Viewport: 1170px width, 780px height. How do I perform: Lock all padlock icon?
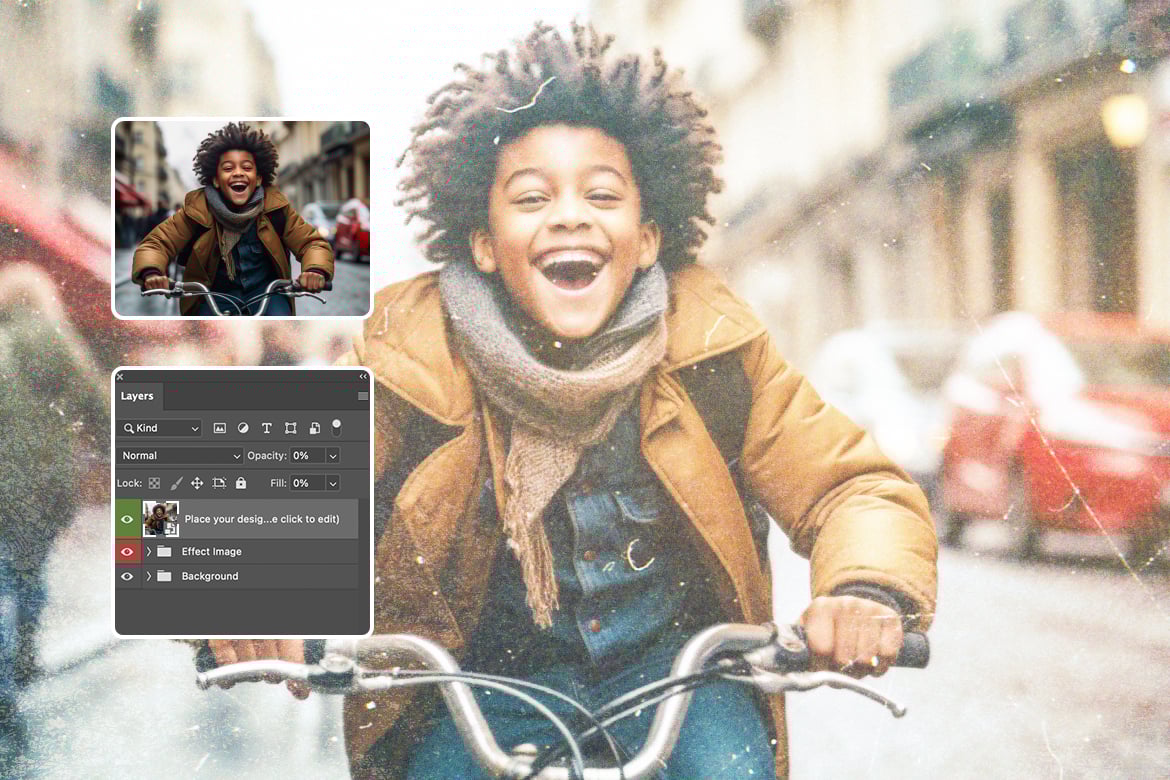241,483
